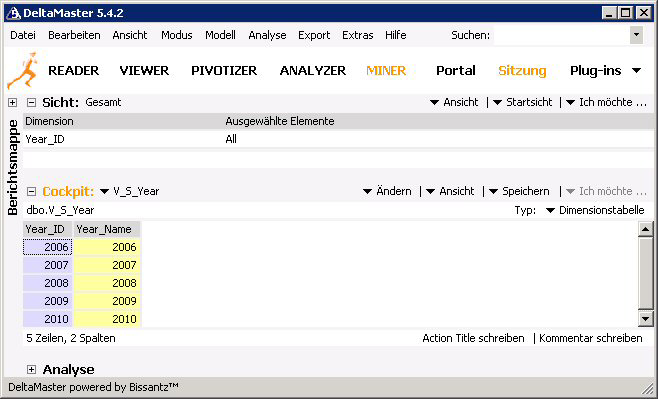Open the Datei menu
Screen dimensions: 658x399
(23, 35)
